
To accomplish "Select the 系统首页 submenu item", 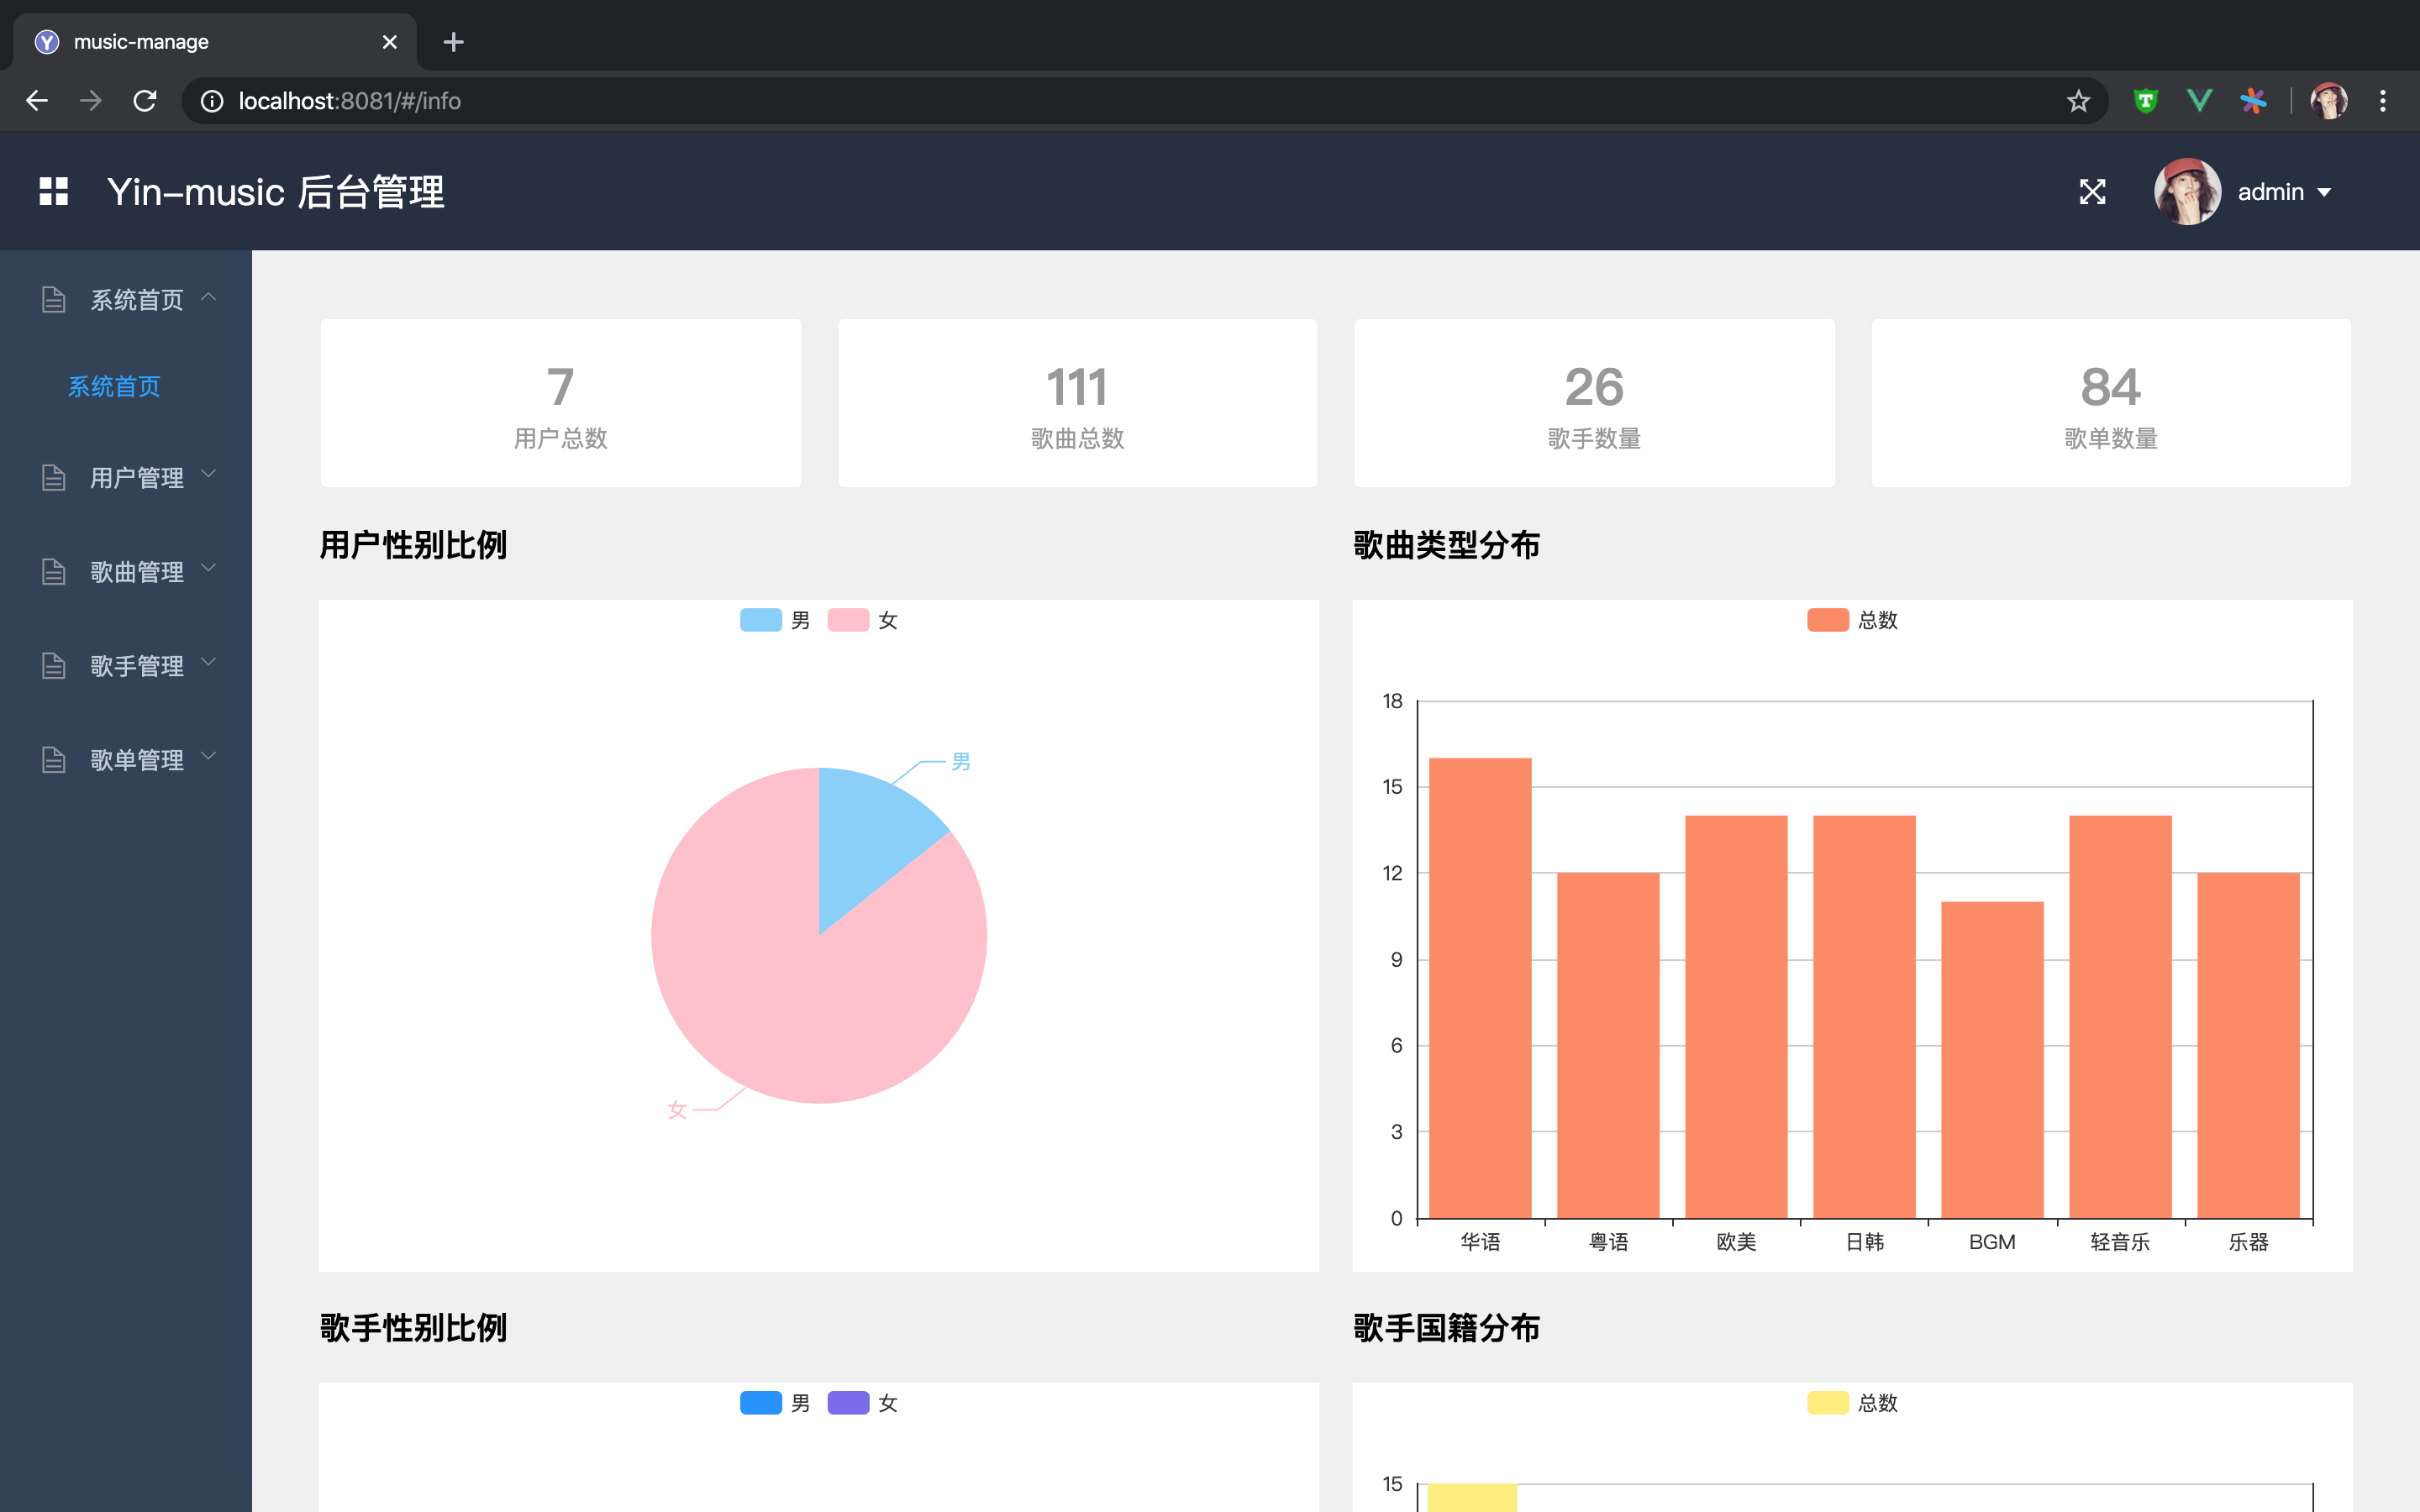I will [114, 386].
